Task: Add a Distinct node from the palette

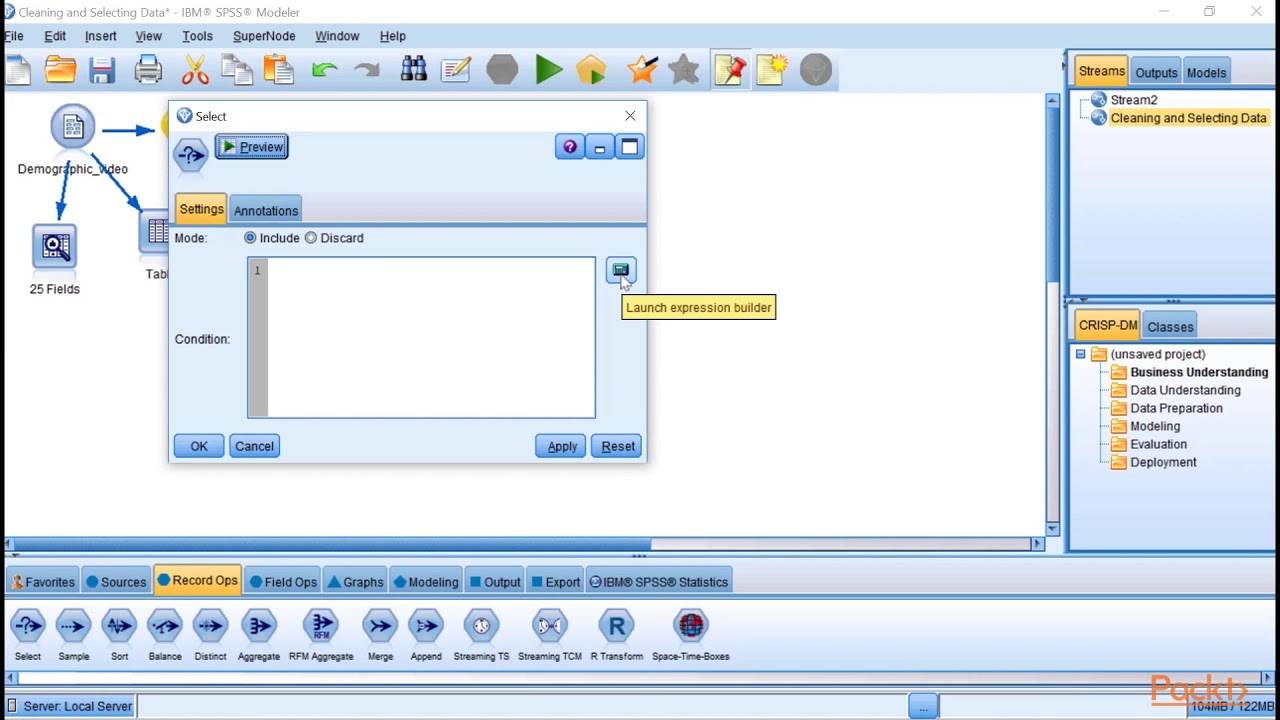Action: click(x=210, y=635)
